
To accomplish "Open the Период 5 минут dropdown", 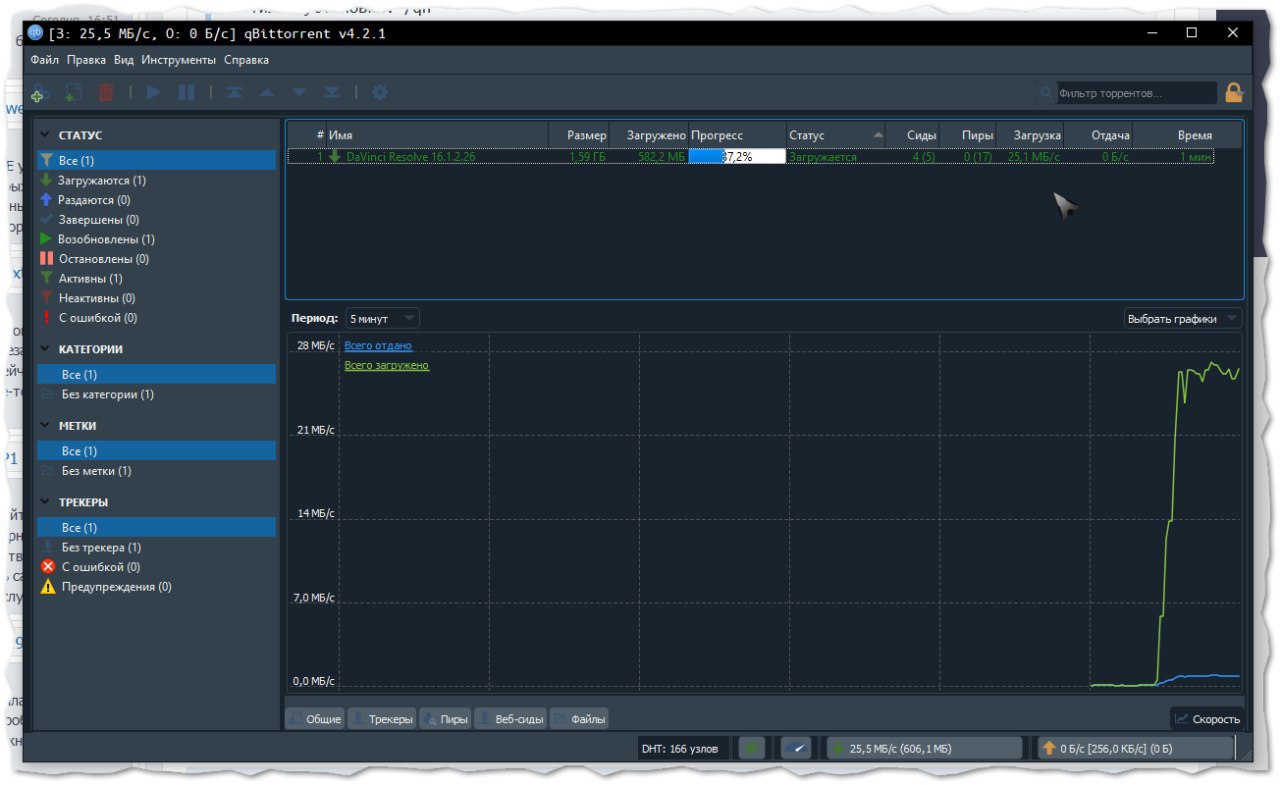I will (382, 318).
